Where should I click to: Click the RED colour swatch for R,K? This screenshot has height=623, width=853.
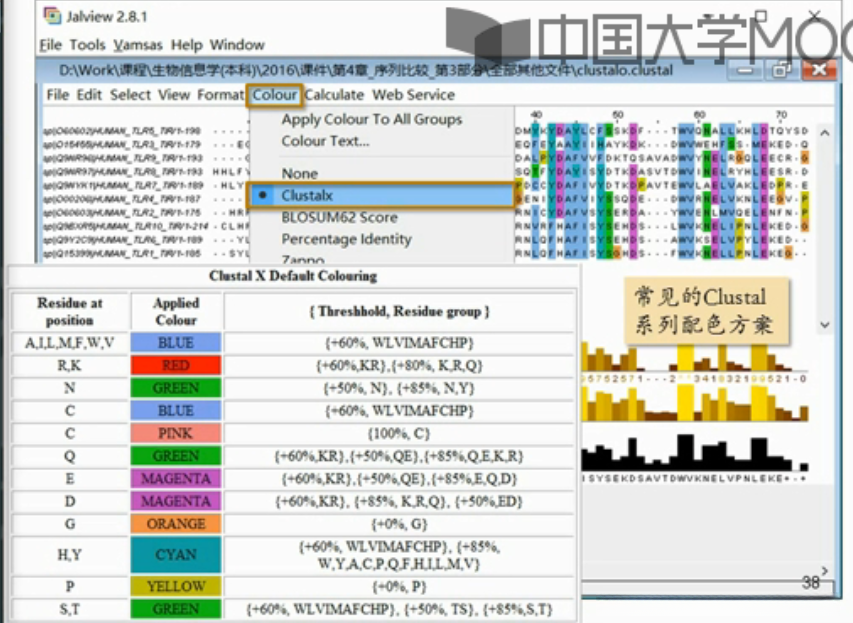pos(176,365)
